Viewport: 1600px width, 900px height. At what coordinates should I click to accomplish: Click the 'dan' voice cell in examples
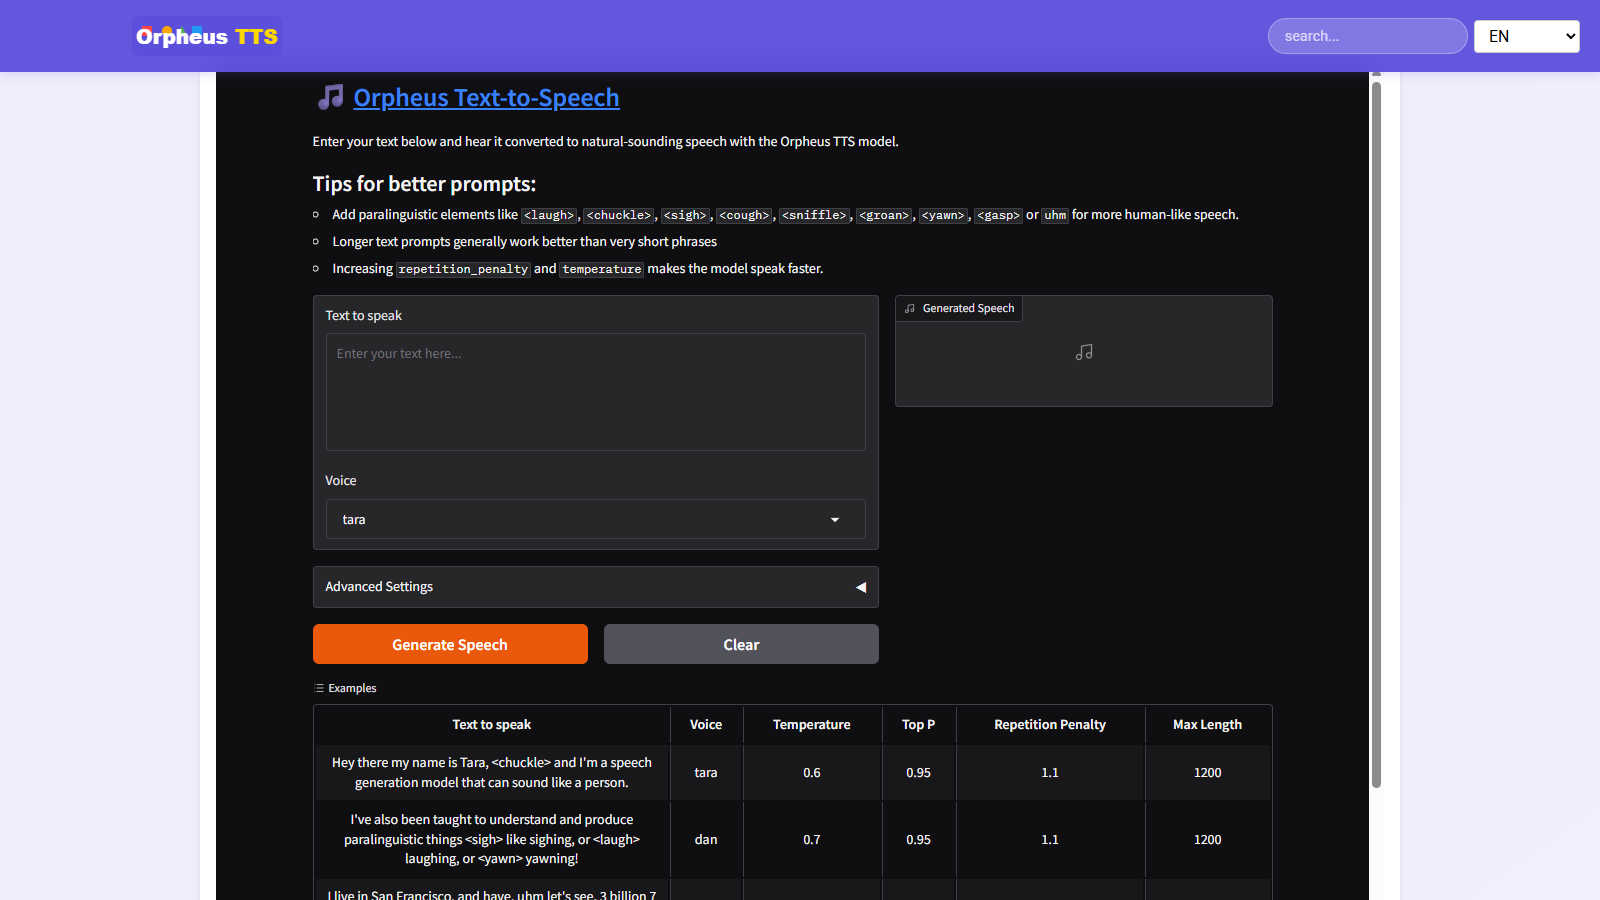coord(706,839)
